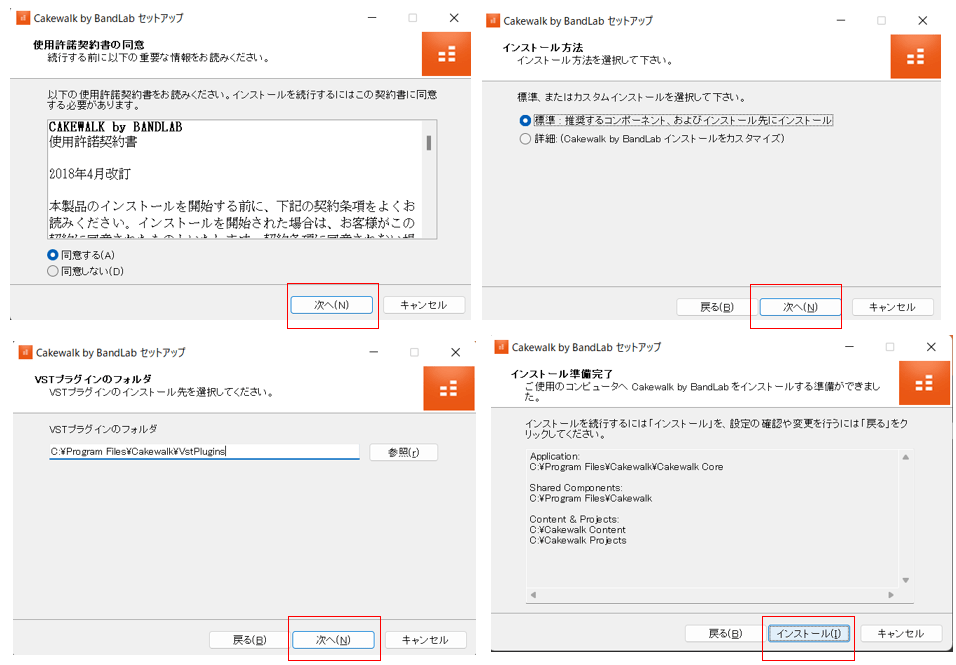
Task: Click Cakewalk title icon in VST folder window
Action: [x=26, y=352]
